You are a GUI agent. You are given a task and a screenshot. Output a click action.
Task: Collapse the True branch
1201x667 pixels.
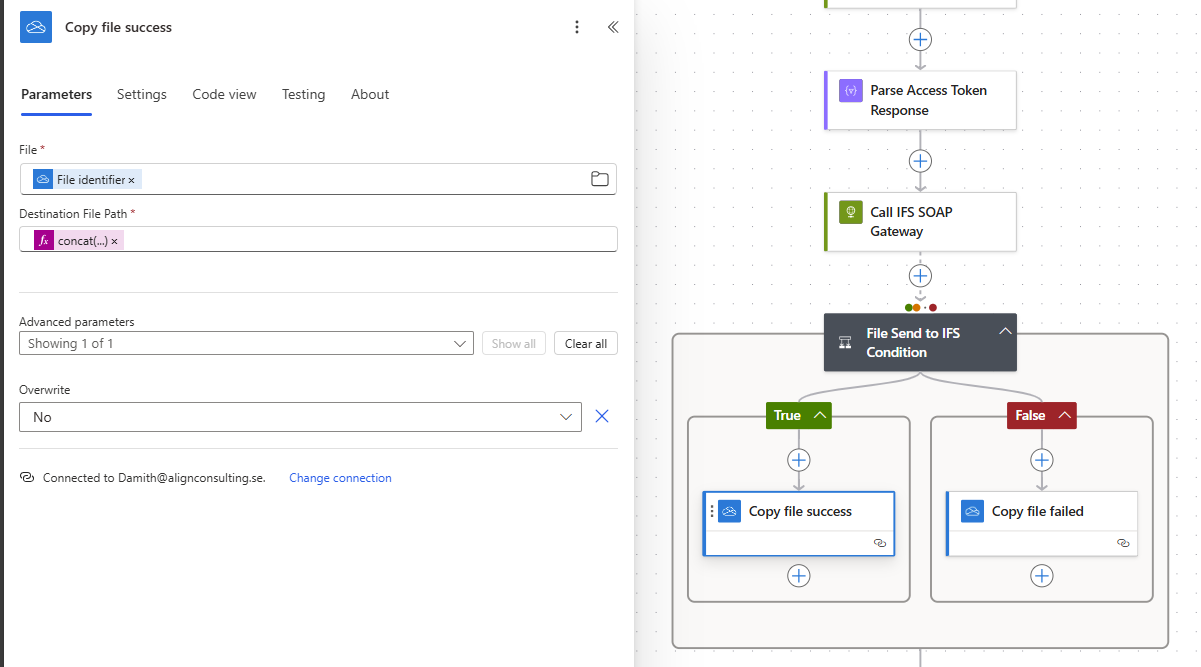[x=820, y=415]
